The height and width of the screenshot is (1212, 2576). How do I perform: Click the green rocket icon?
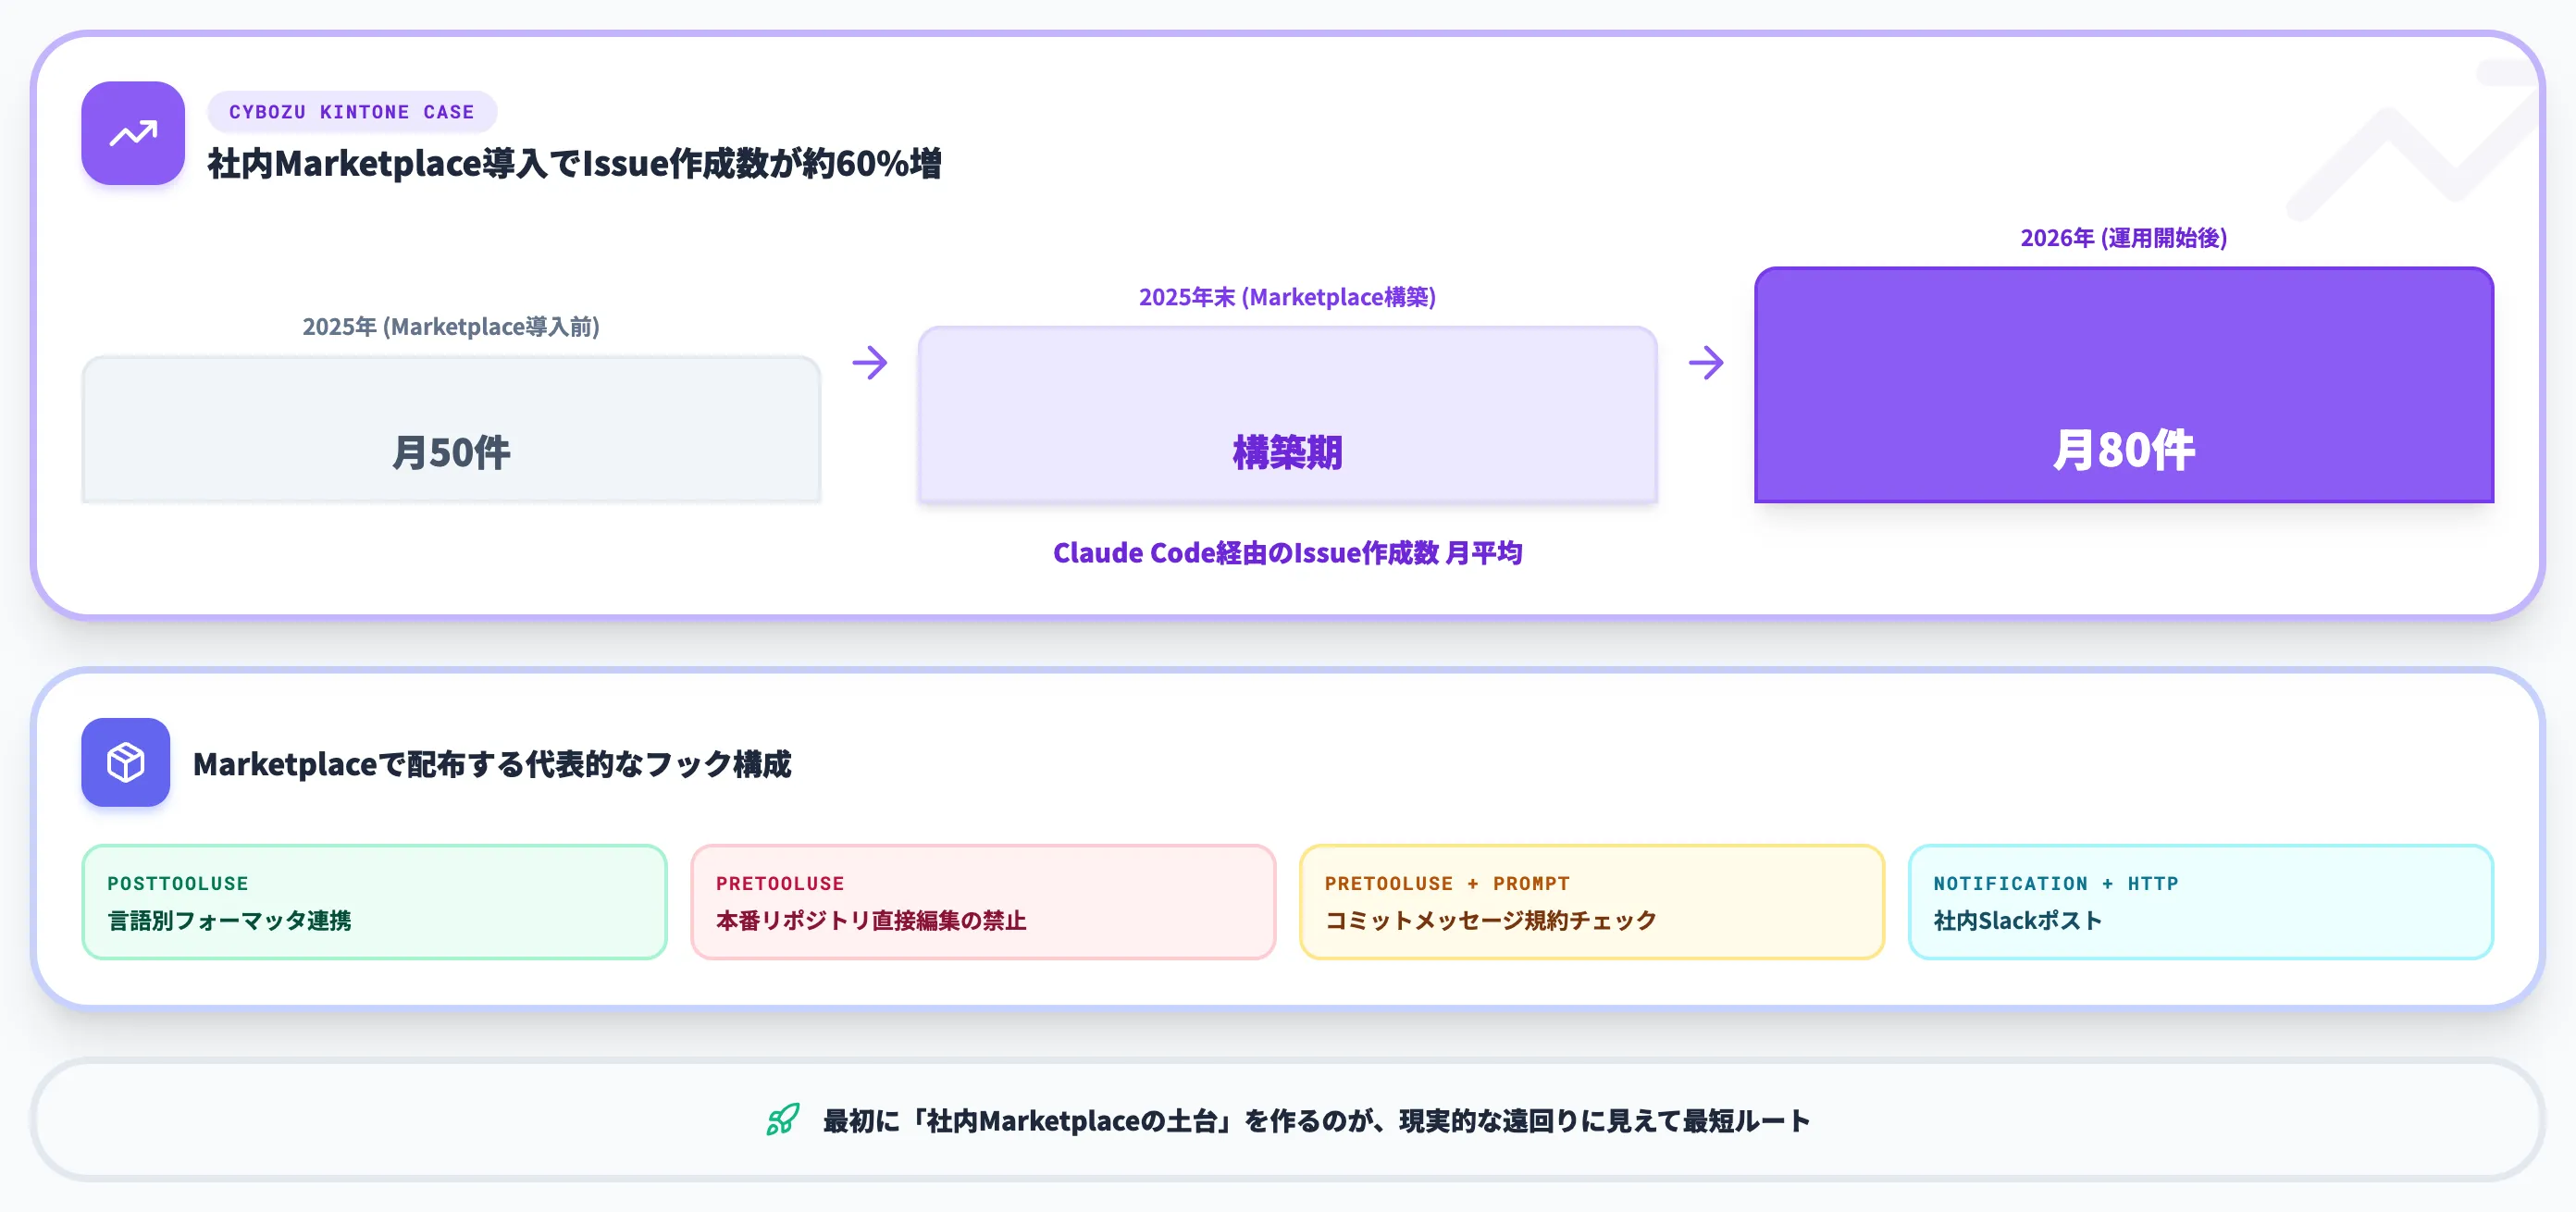pyautogui.click(x=783, y=1120)
